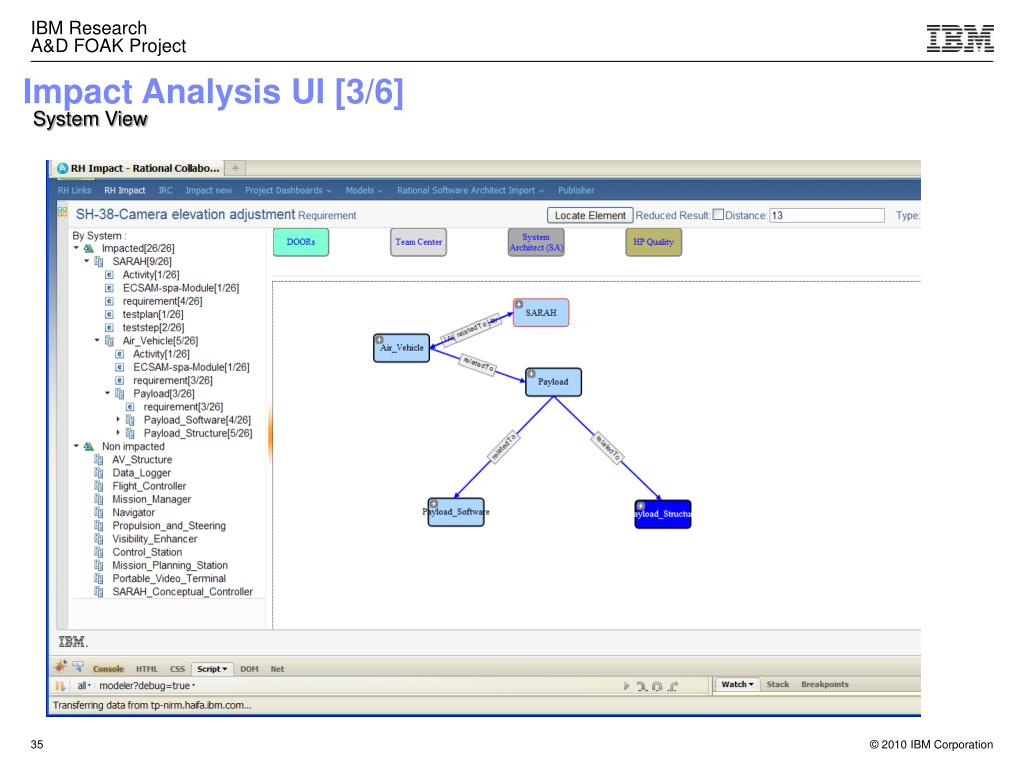
Task: Click the Distance input field
Action: point(827,215)
